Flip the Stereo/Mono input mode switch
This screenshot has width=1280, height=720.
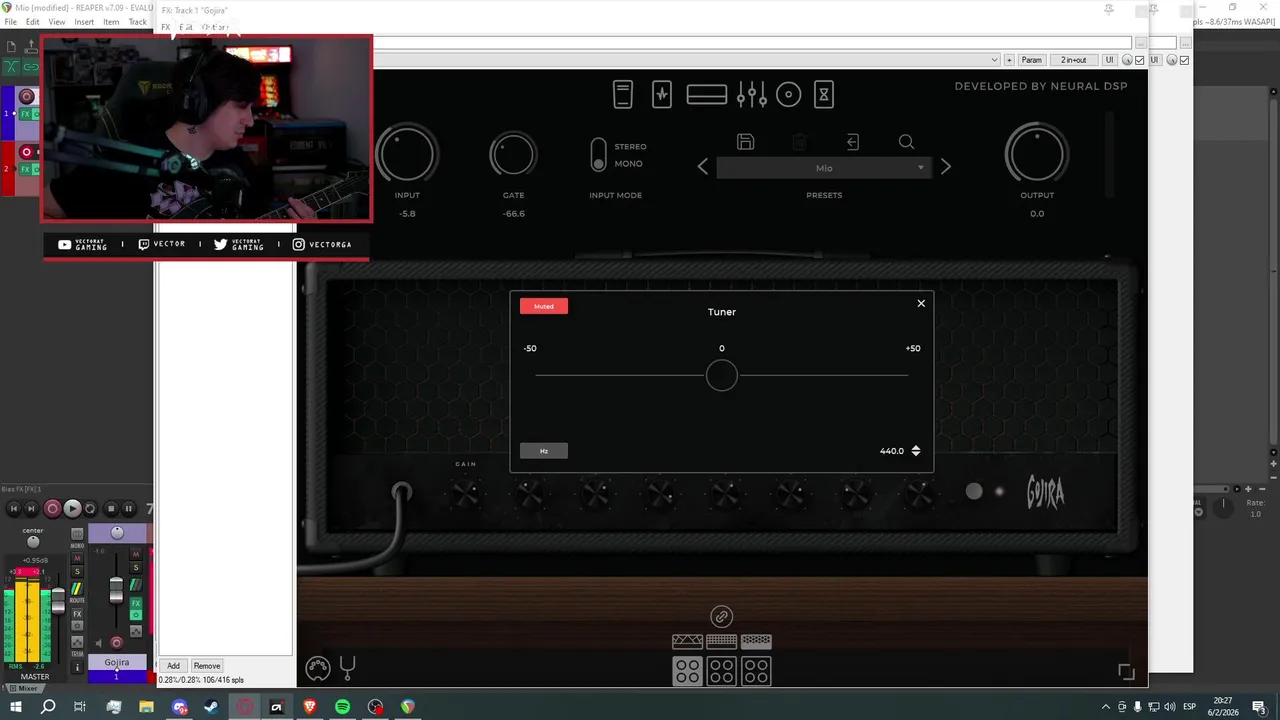pyautogui.click(x=598, y=155)
